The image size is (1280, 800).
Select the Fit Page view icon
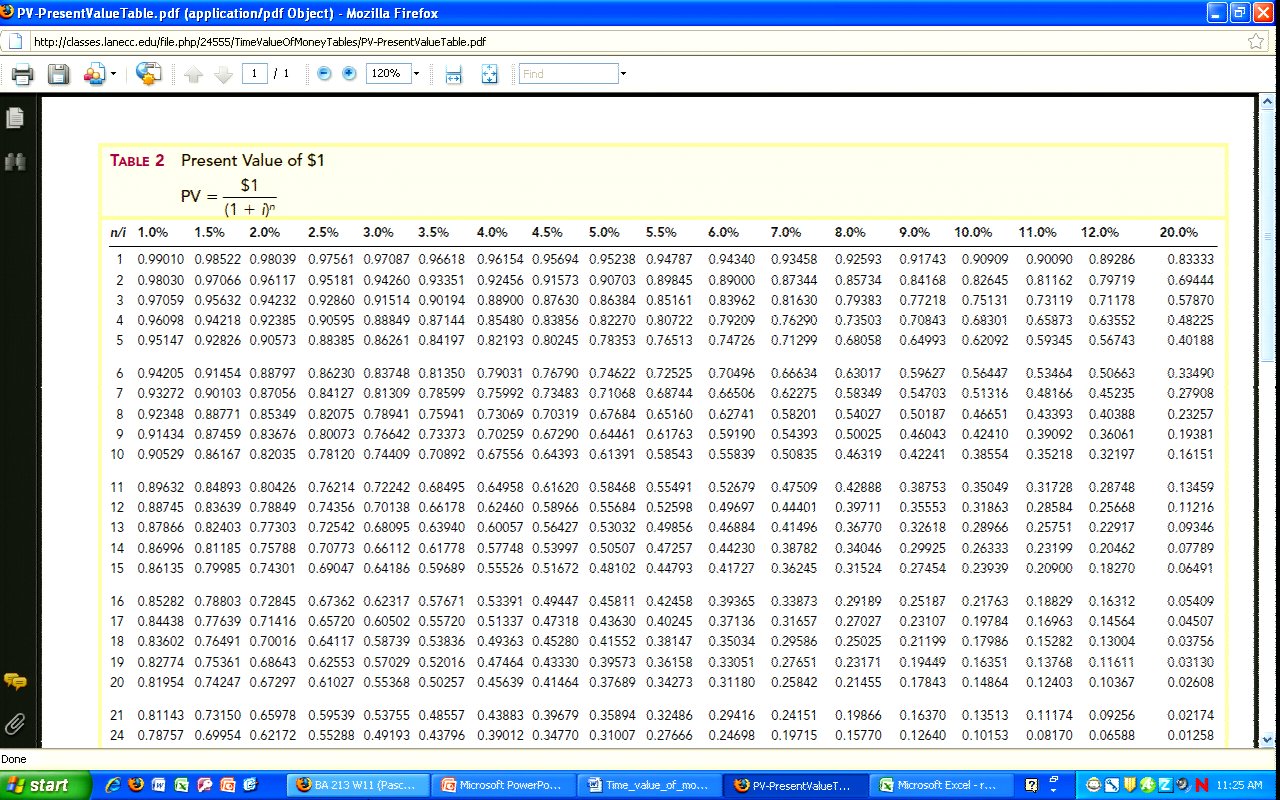pos(489,74)
